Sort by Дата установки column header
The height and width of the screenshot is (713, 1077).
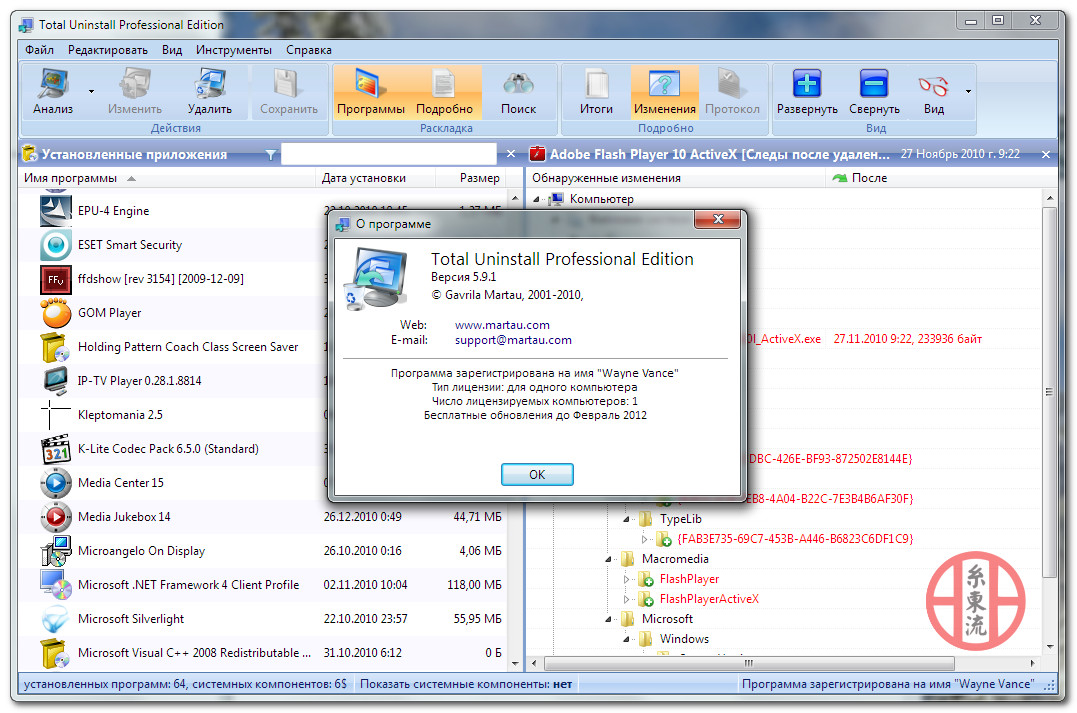[376, 178]
